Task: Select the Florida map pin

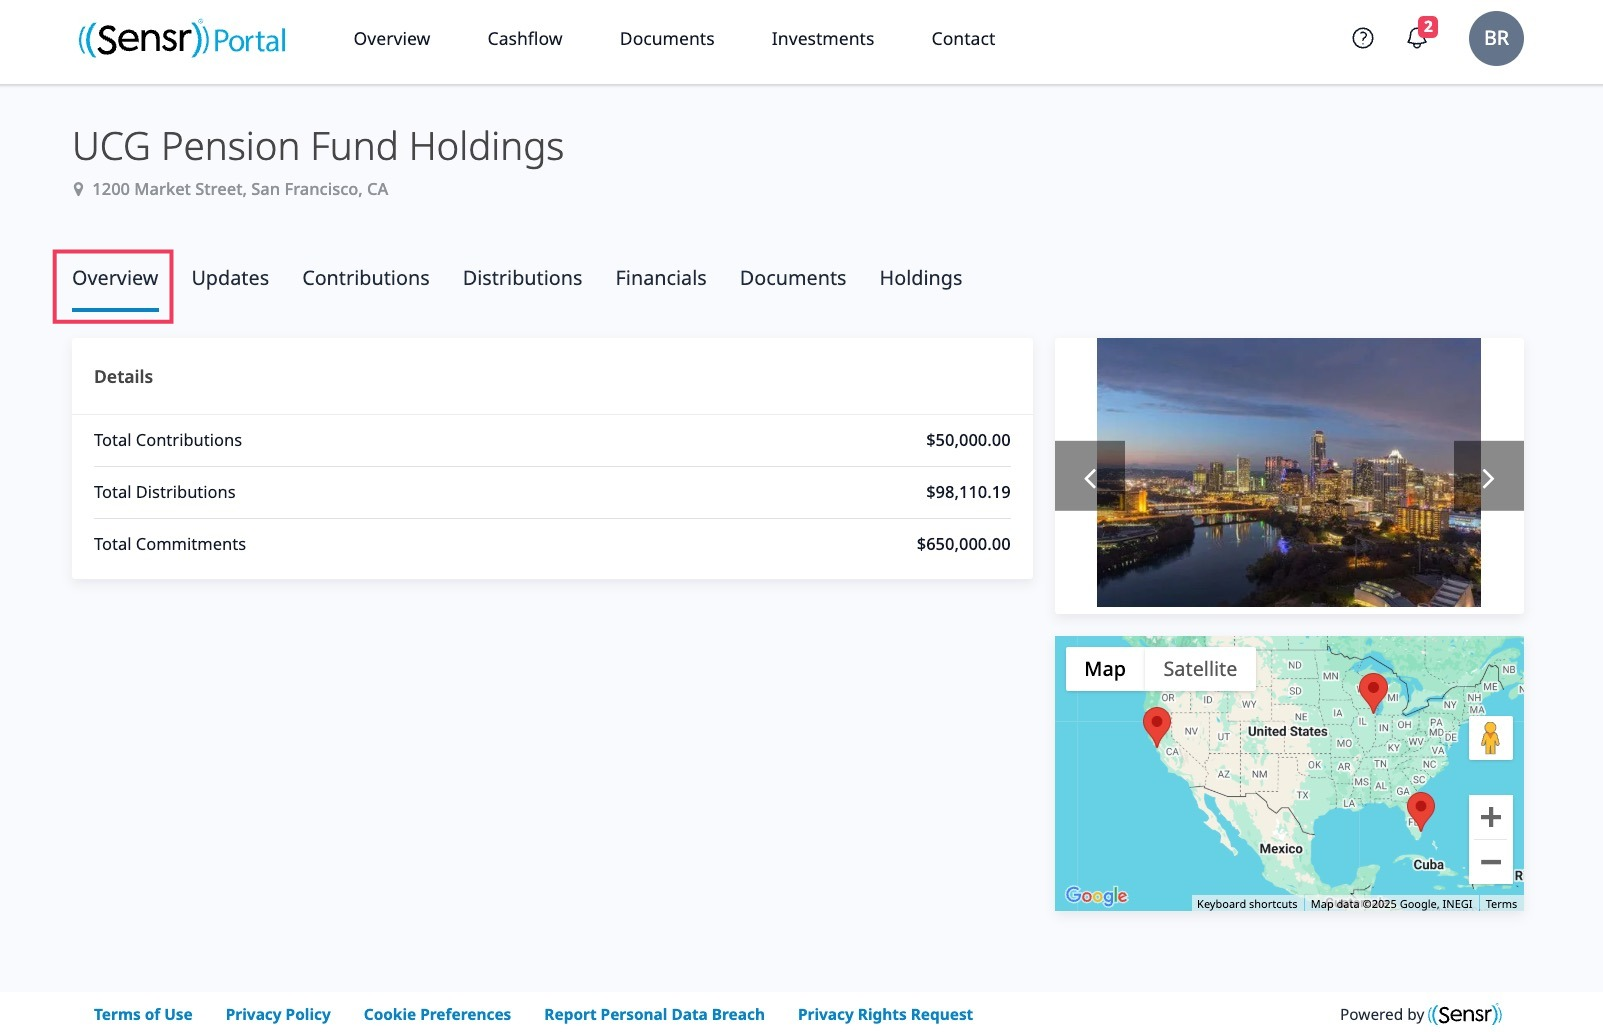Action: click(x=1421, y=810)
